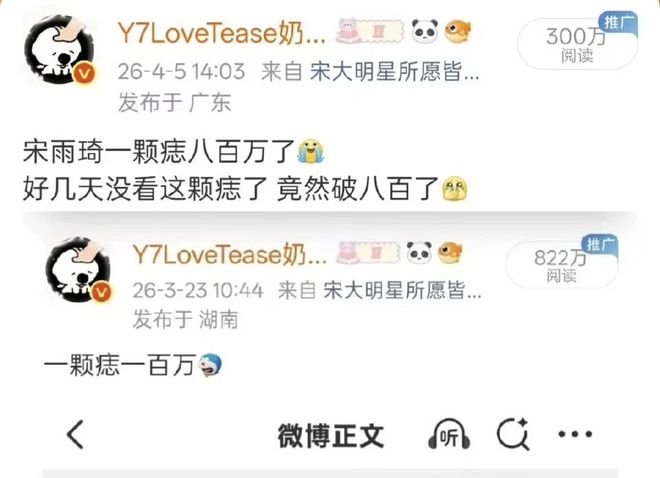Tap the quoted post's profile avatar

79,270
